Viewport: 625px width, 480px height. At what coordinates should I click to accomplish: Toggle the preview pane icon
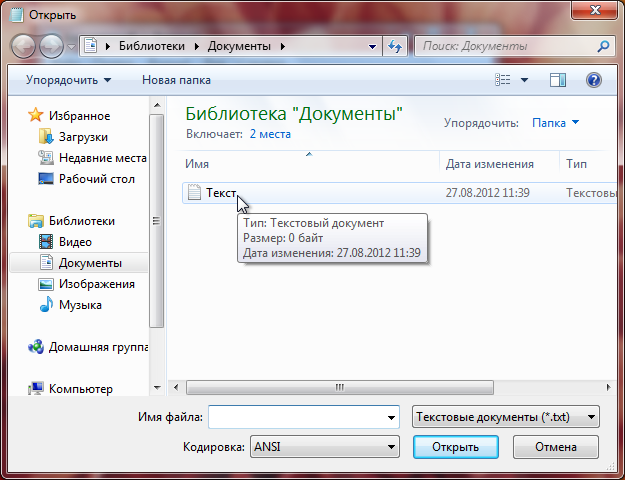[x=558, y=80]
